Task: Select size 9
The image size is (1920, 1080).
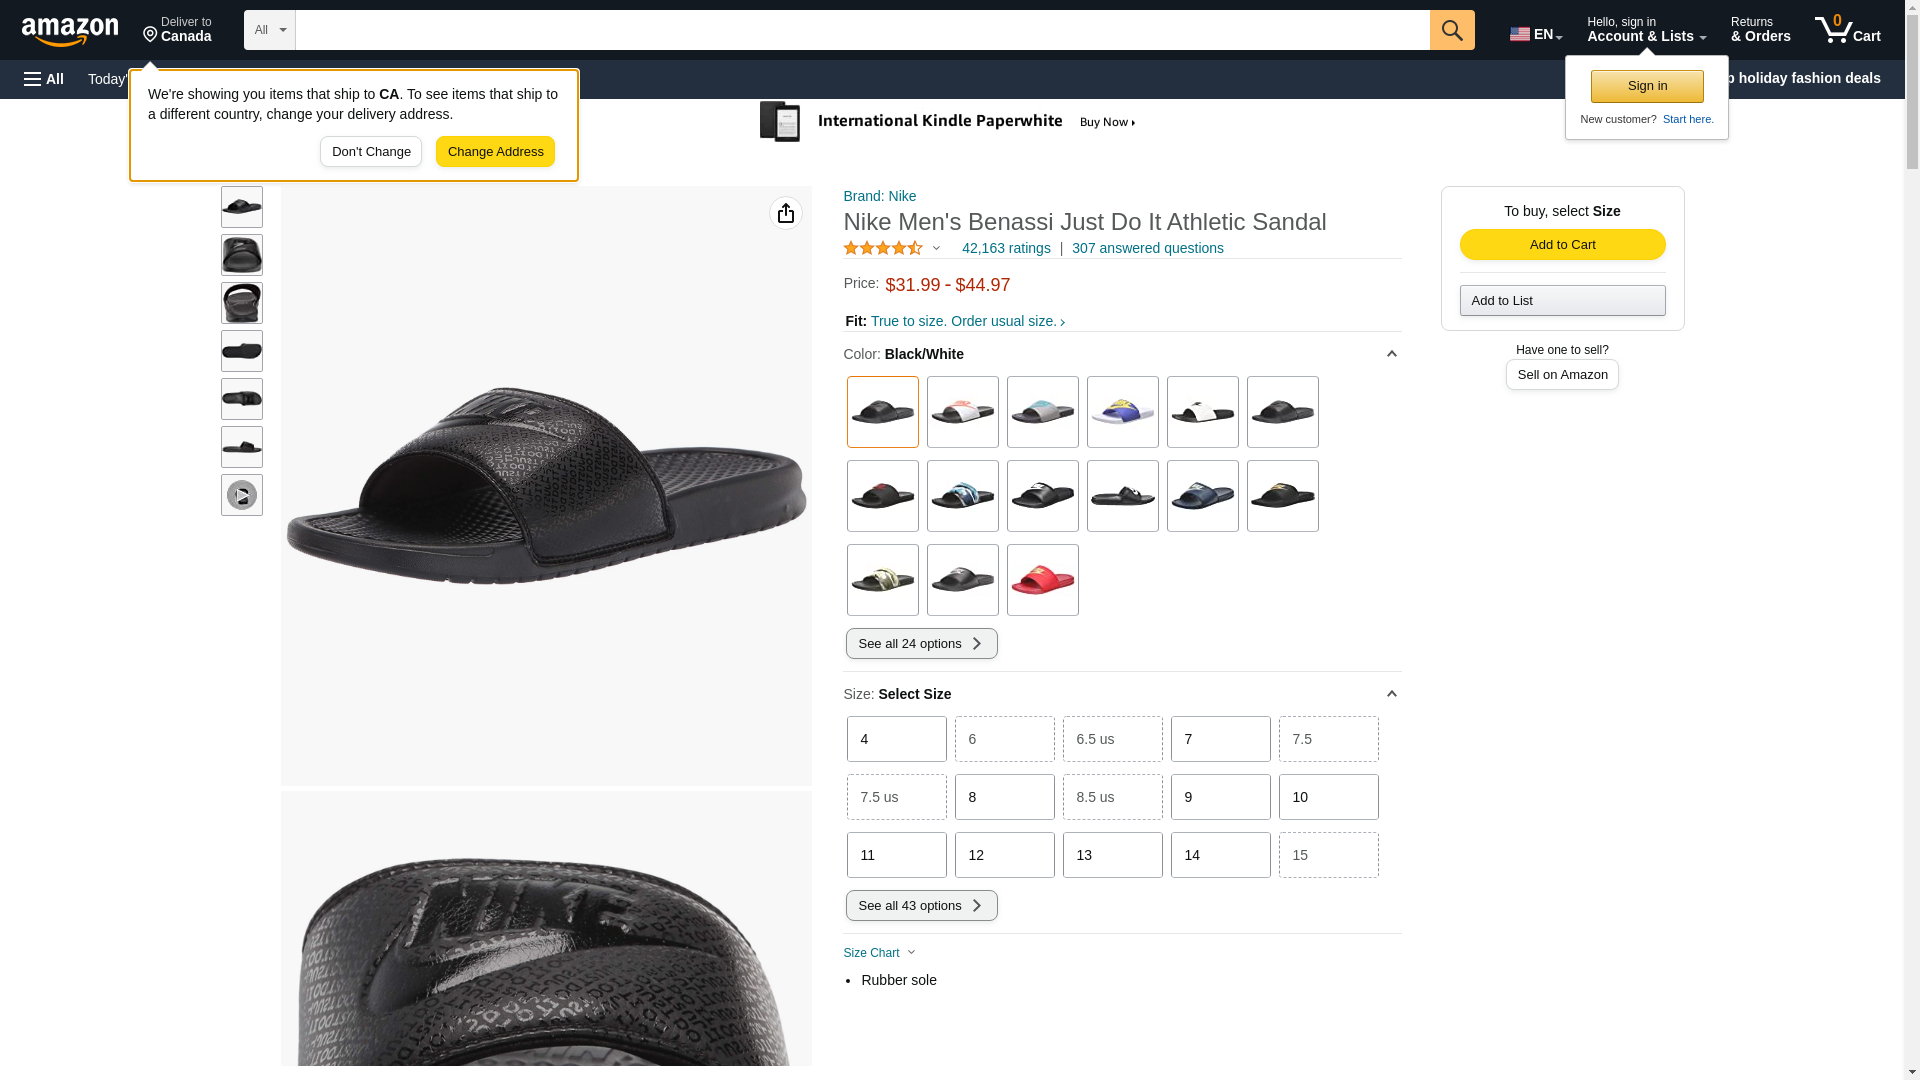Action: coord(1220,797)
